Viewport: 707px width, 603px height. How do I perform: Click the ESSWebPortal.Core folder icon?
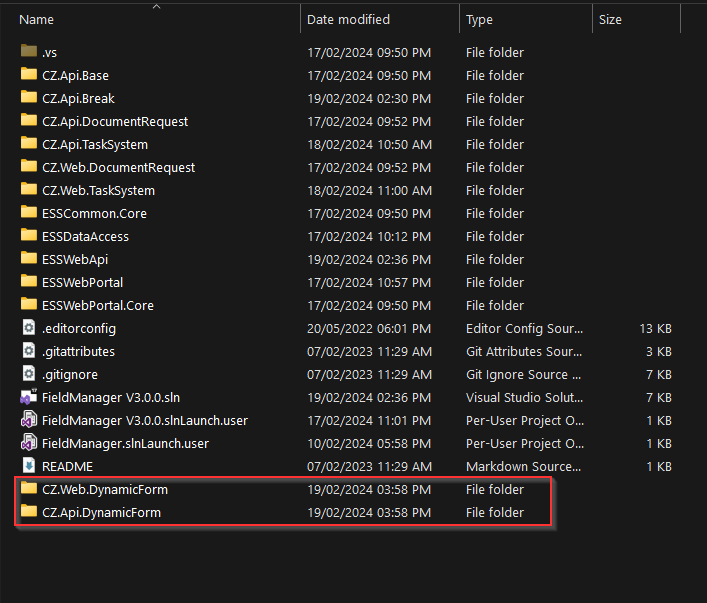click(x=29, y=304)
